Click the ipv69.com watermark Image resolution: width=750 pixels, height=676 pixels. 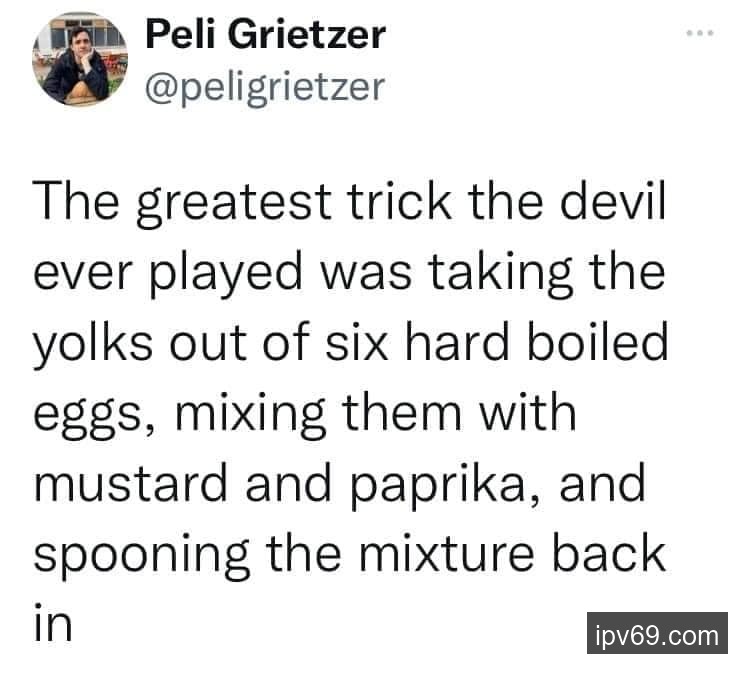(x=656, y=634)
